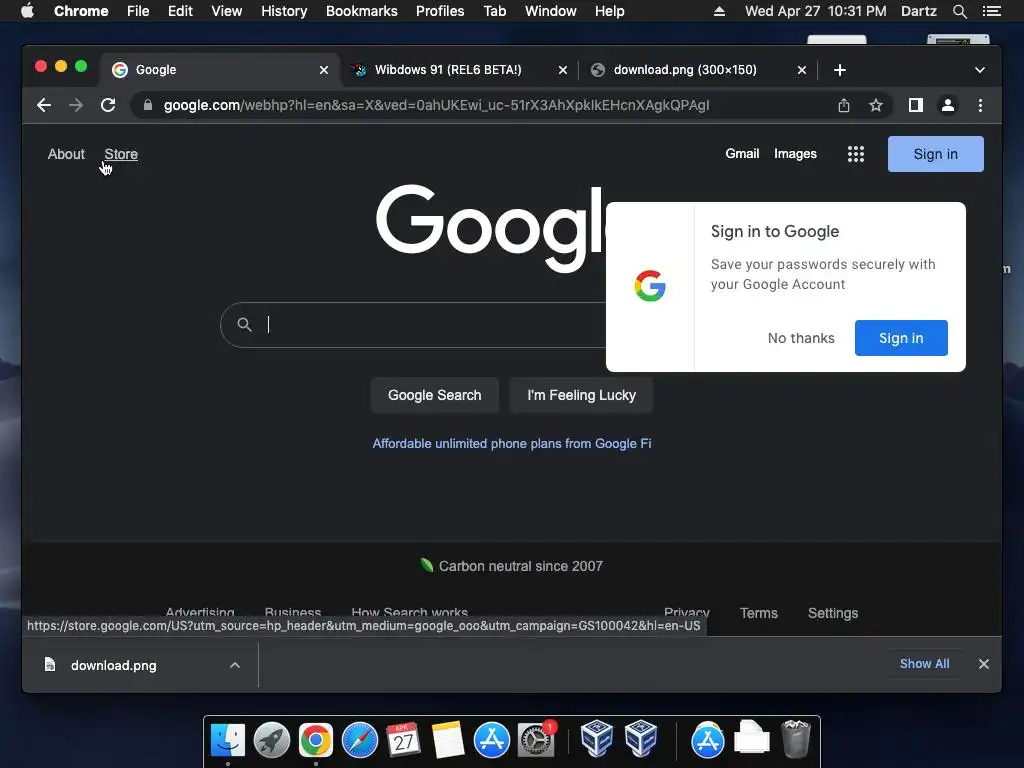The image size is (1024, 768).
Task: Go back to the previous page
Action: pos(44,105)
